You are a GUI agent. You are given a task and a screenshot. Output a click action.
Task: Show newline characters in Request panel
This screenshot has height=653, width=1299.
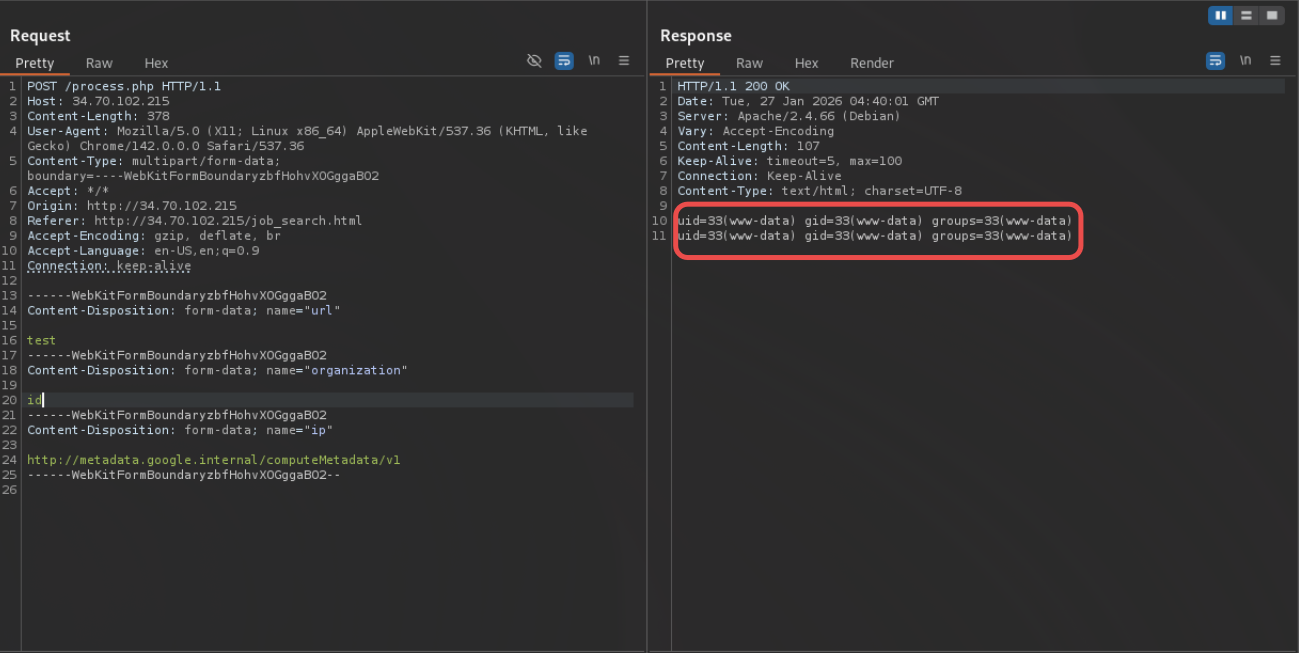594,61
